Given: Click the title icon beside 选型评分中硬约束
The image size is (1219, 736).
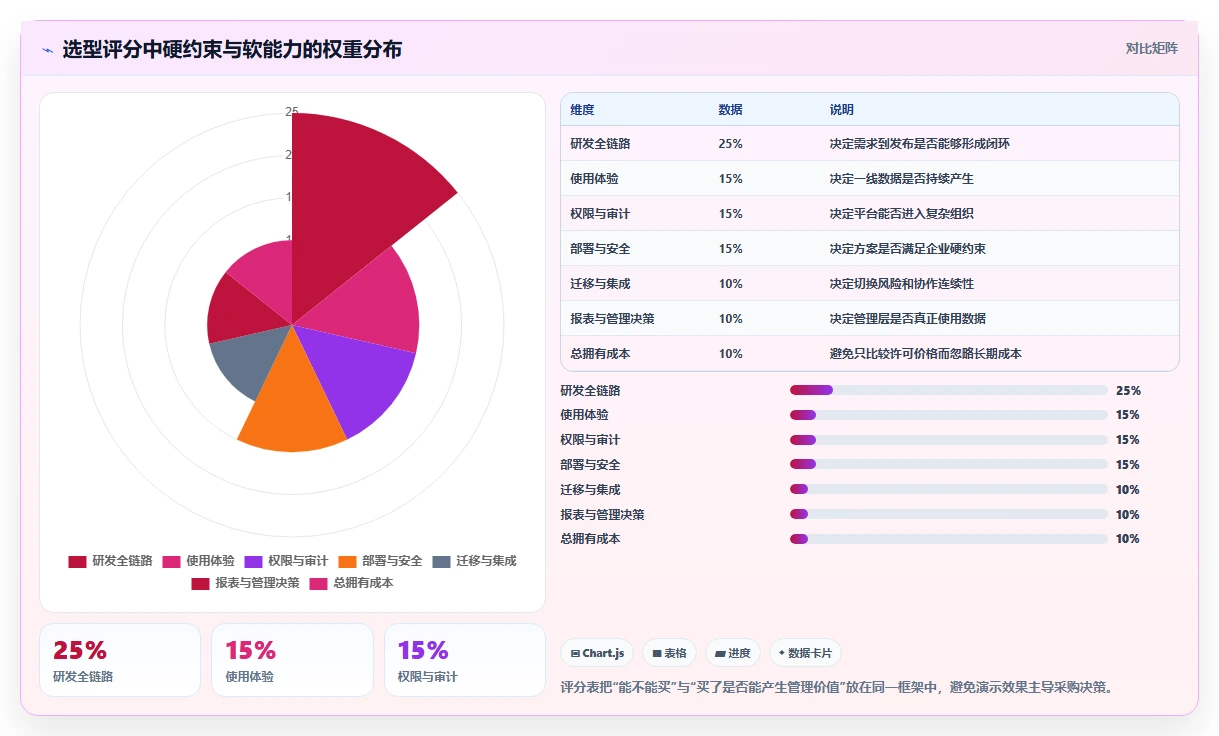Looking at the screenshot, I should click(x=47, y=49).
